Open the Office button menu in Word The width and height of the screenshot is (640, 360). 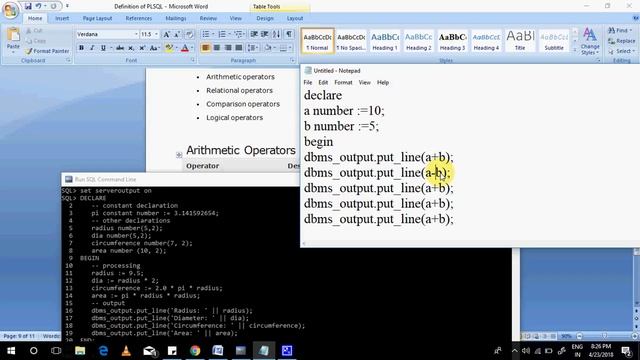10,9
